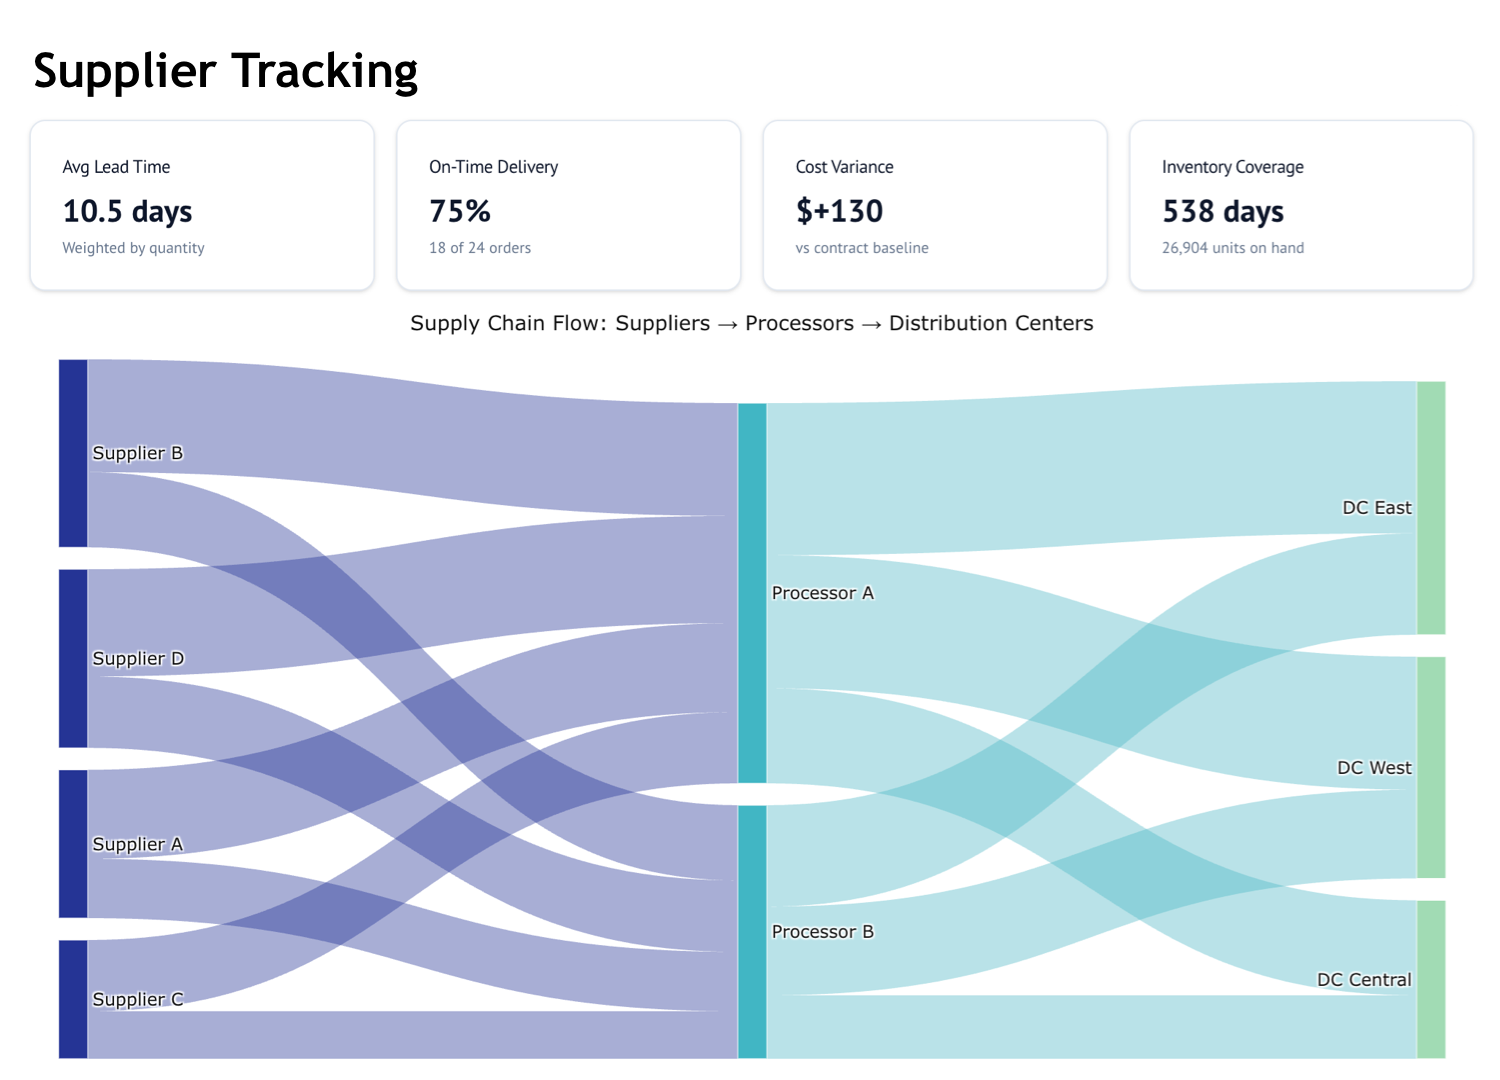Click the Processor A label text
1500x1080 pixels.
(822, 593)
